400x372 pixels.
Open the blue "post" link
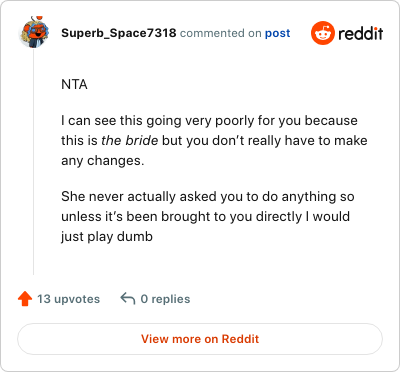(277, 33)
